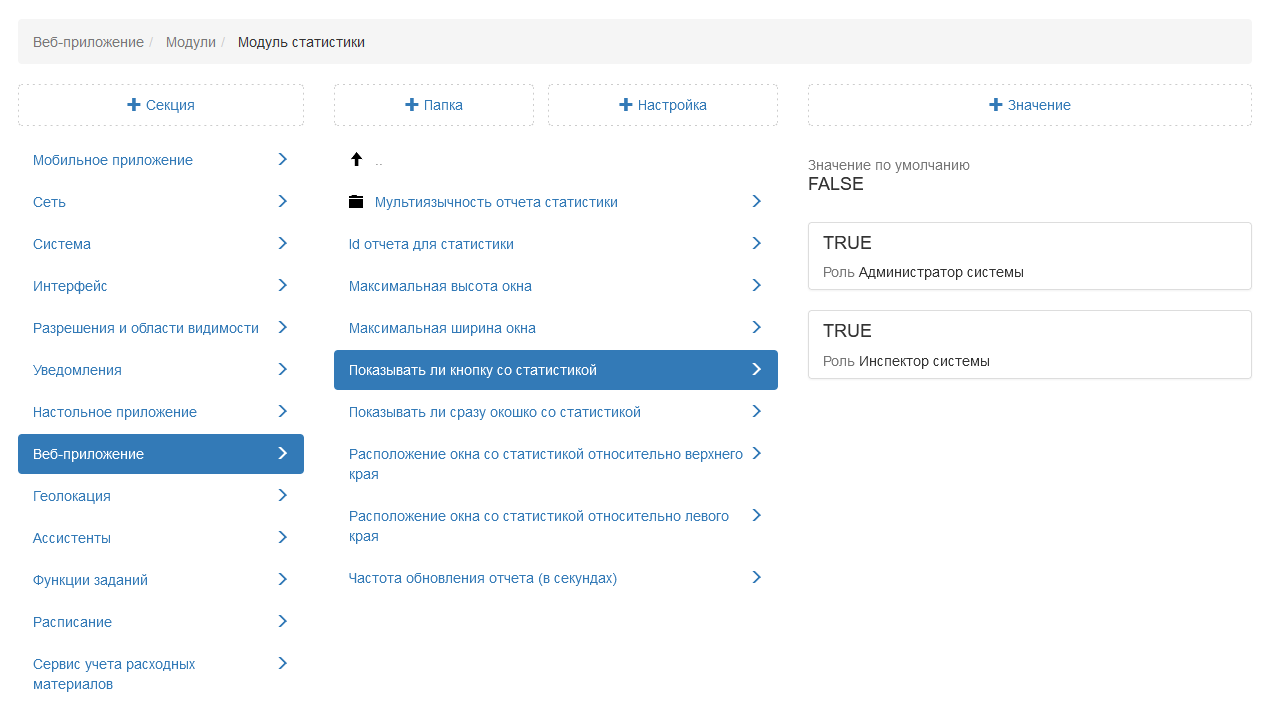This screenshot has width=1270, height=724.
Task: Click the up arrow to go back
Action: pos(356,159)
